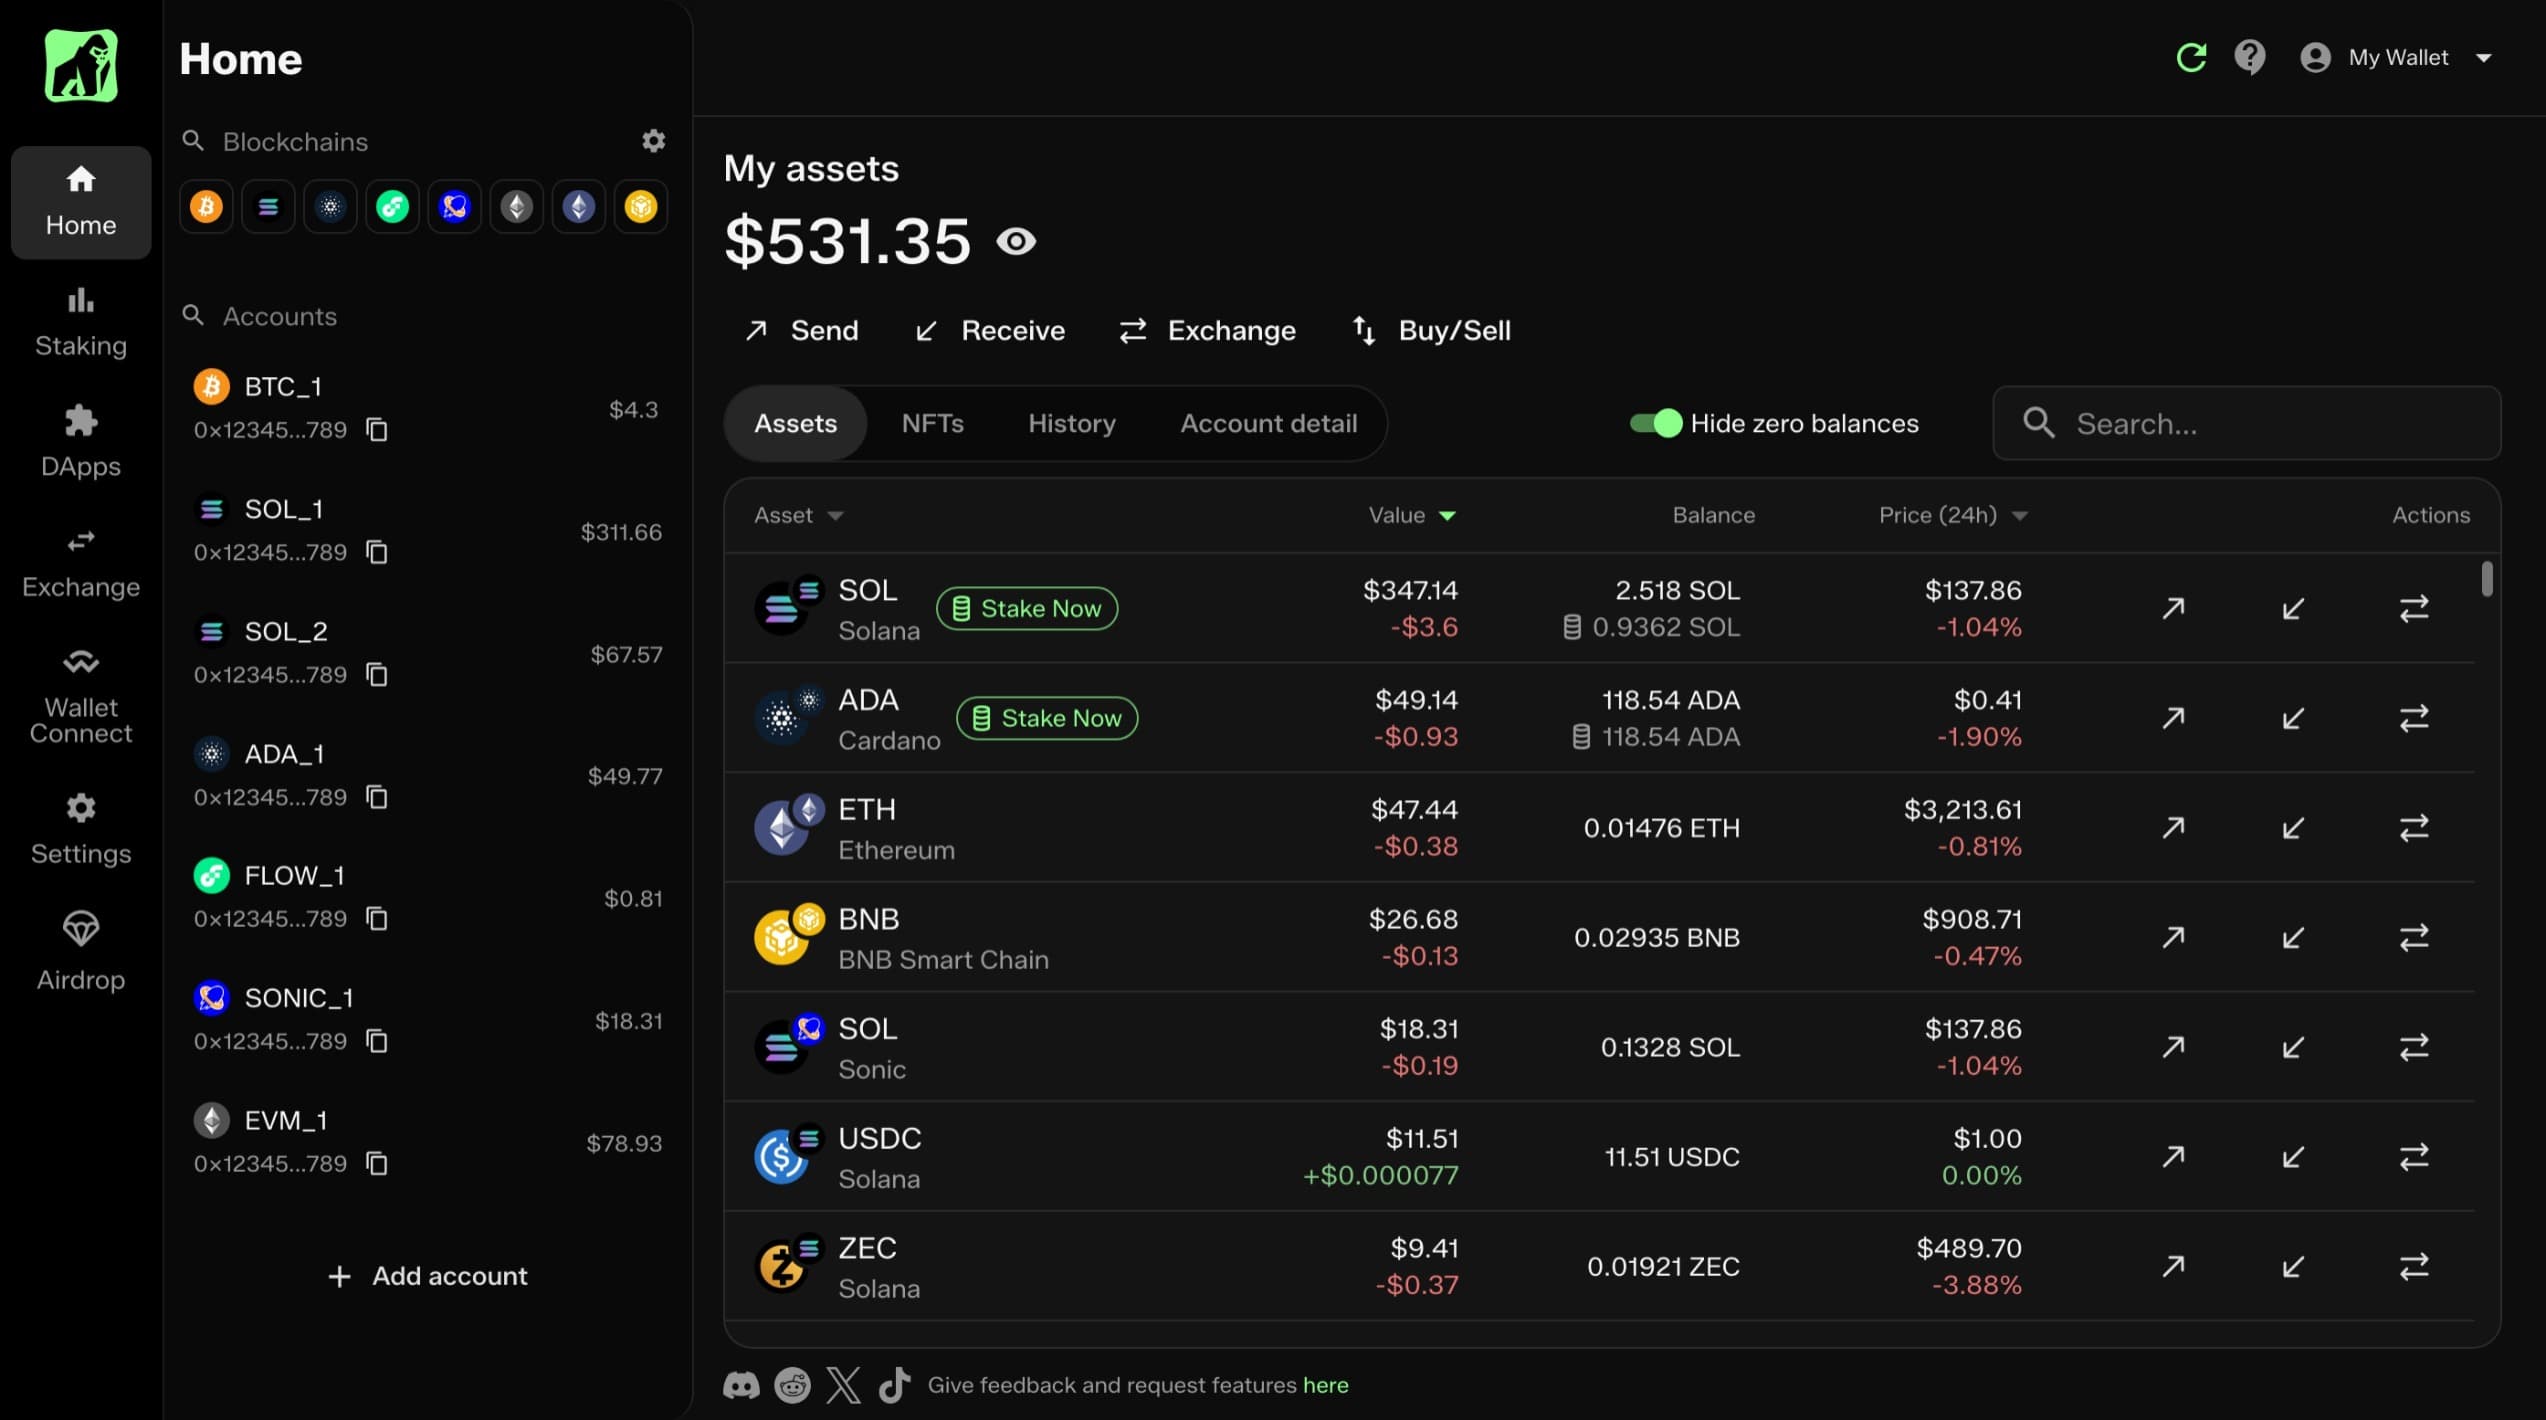Open the Airdrop section

pos(80,948)
